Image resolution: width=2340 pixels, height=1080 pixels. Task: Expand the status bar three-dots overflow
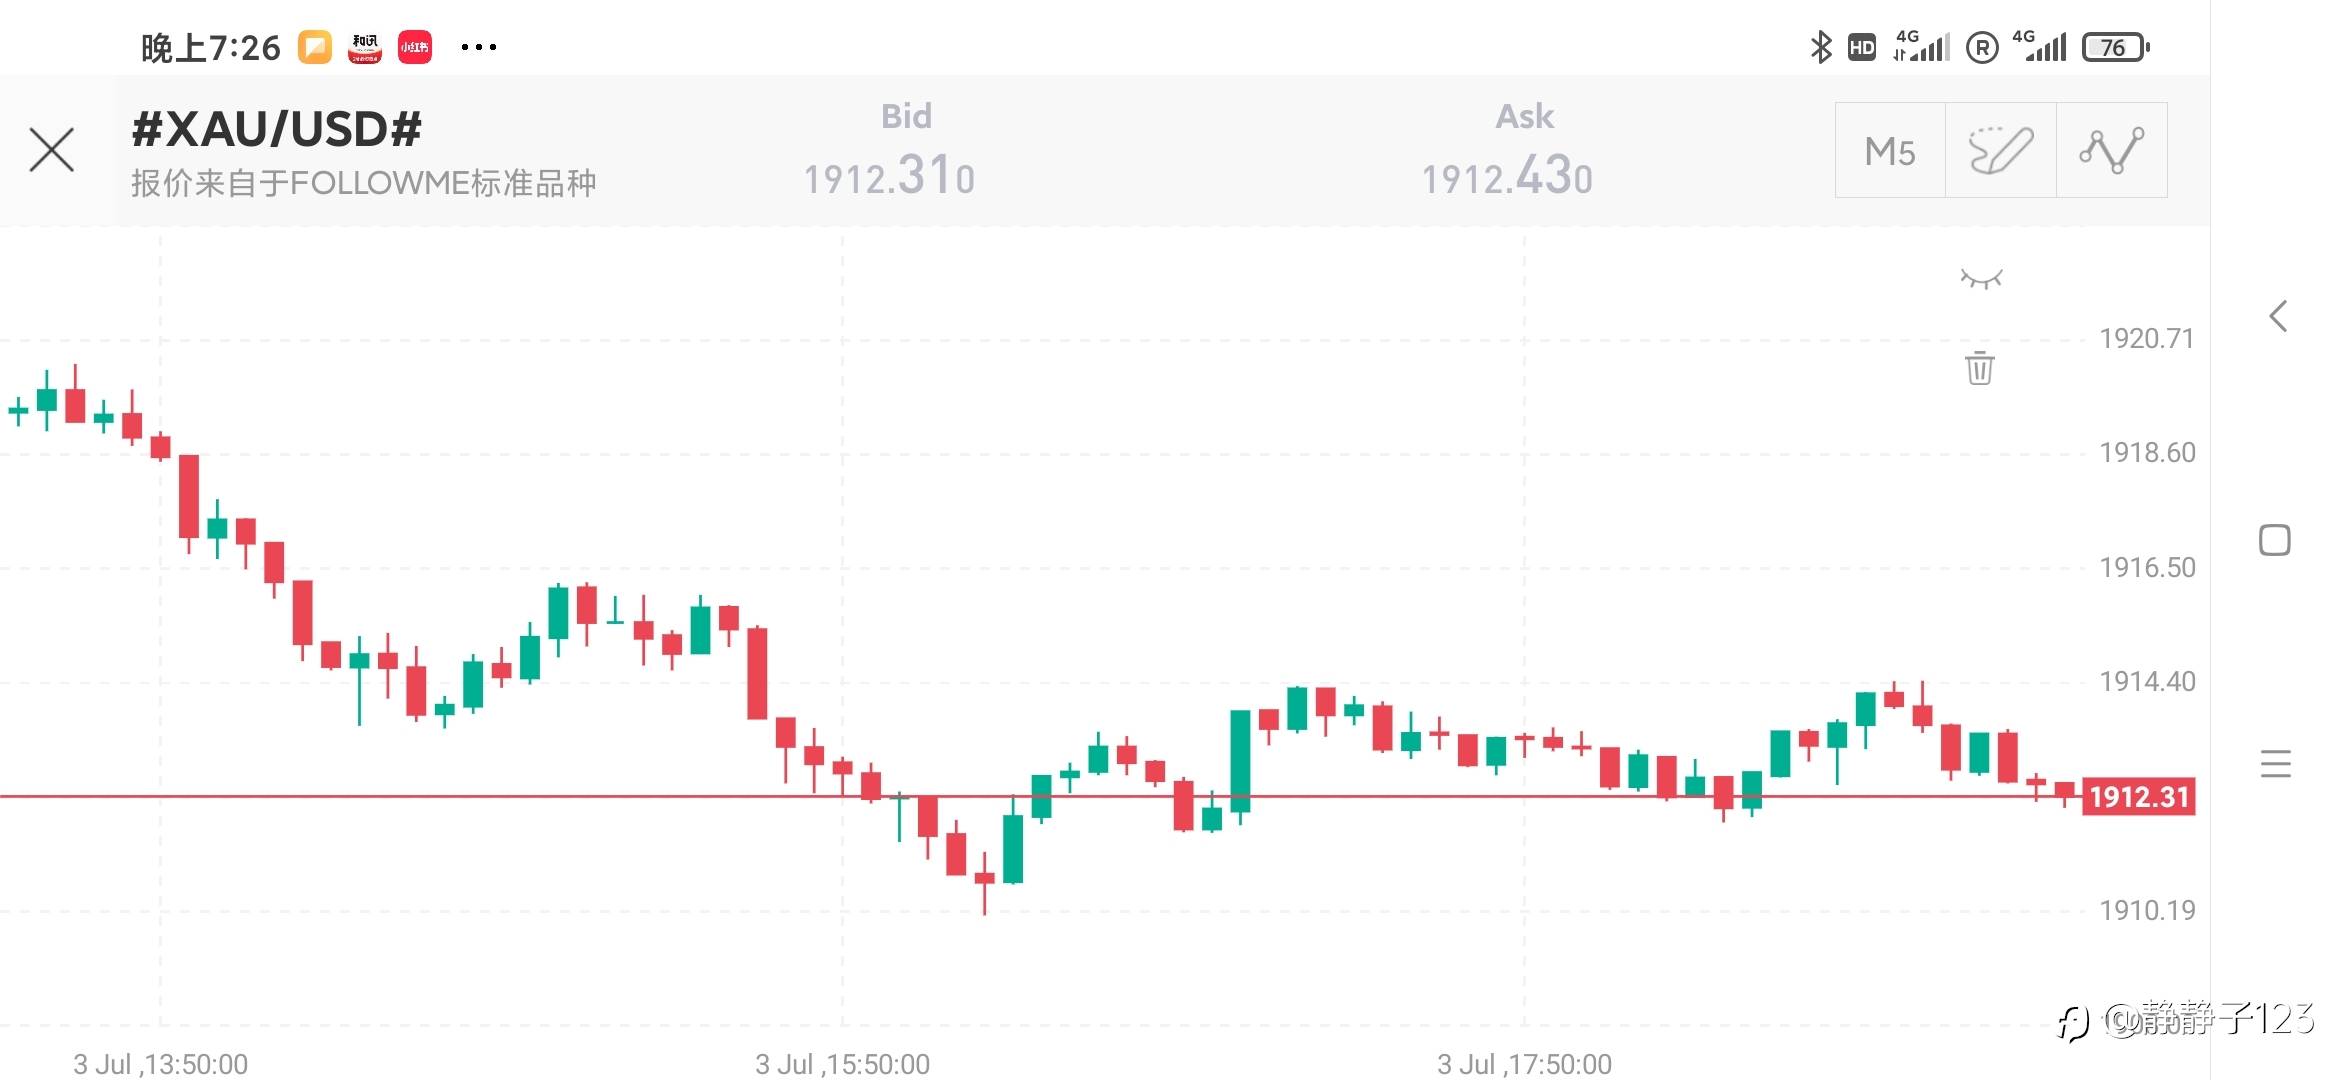(478, 47)
